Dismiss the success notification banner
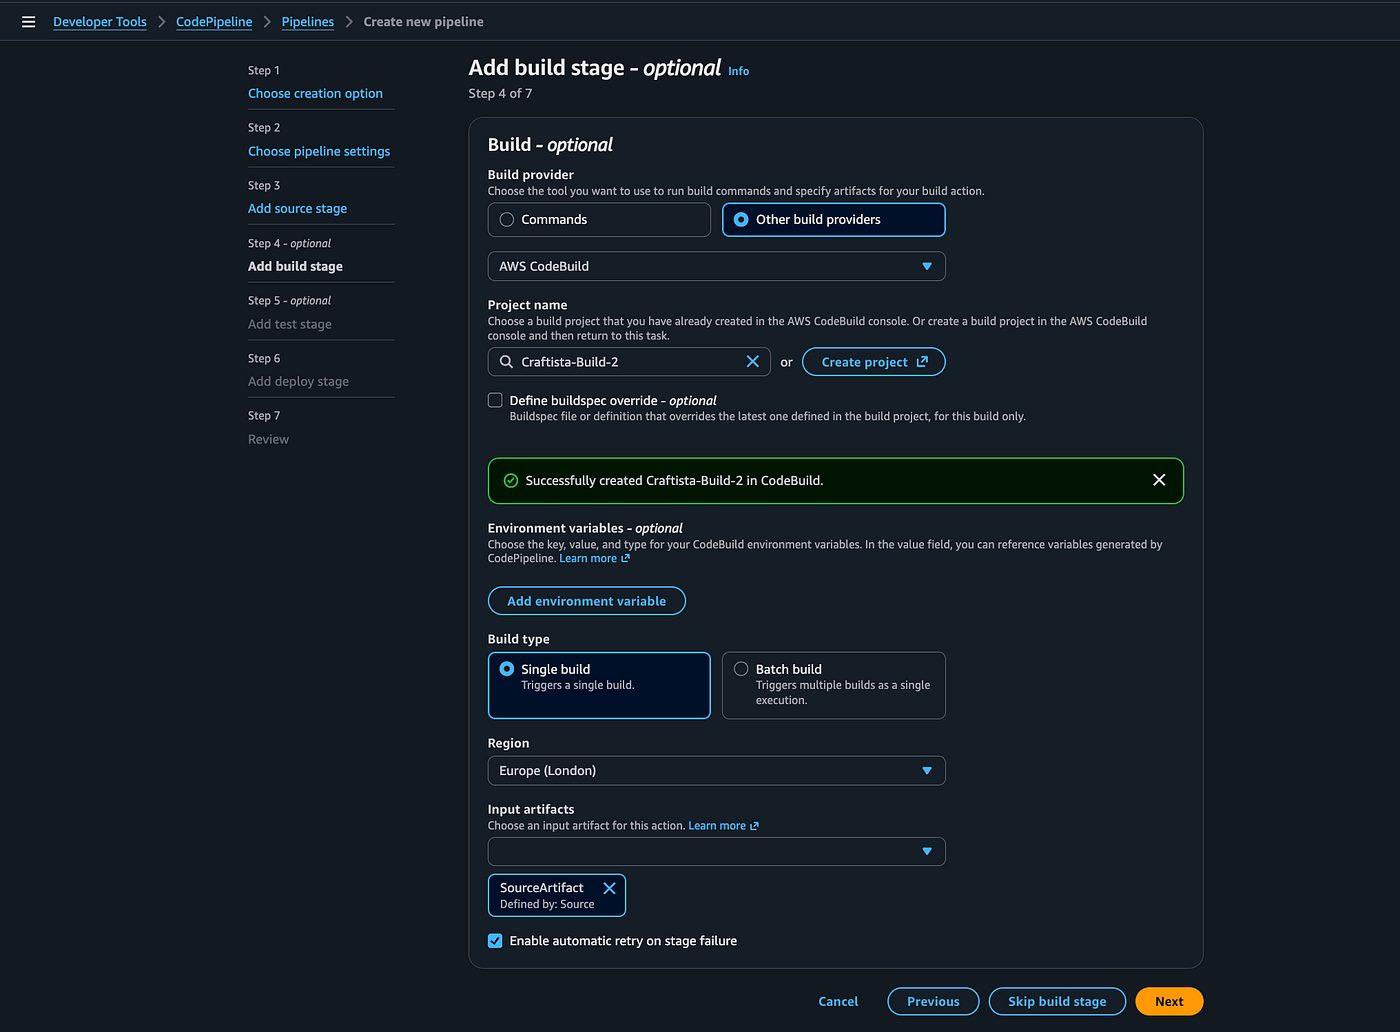 1159,480
